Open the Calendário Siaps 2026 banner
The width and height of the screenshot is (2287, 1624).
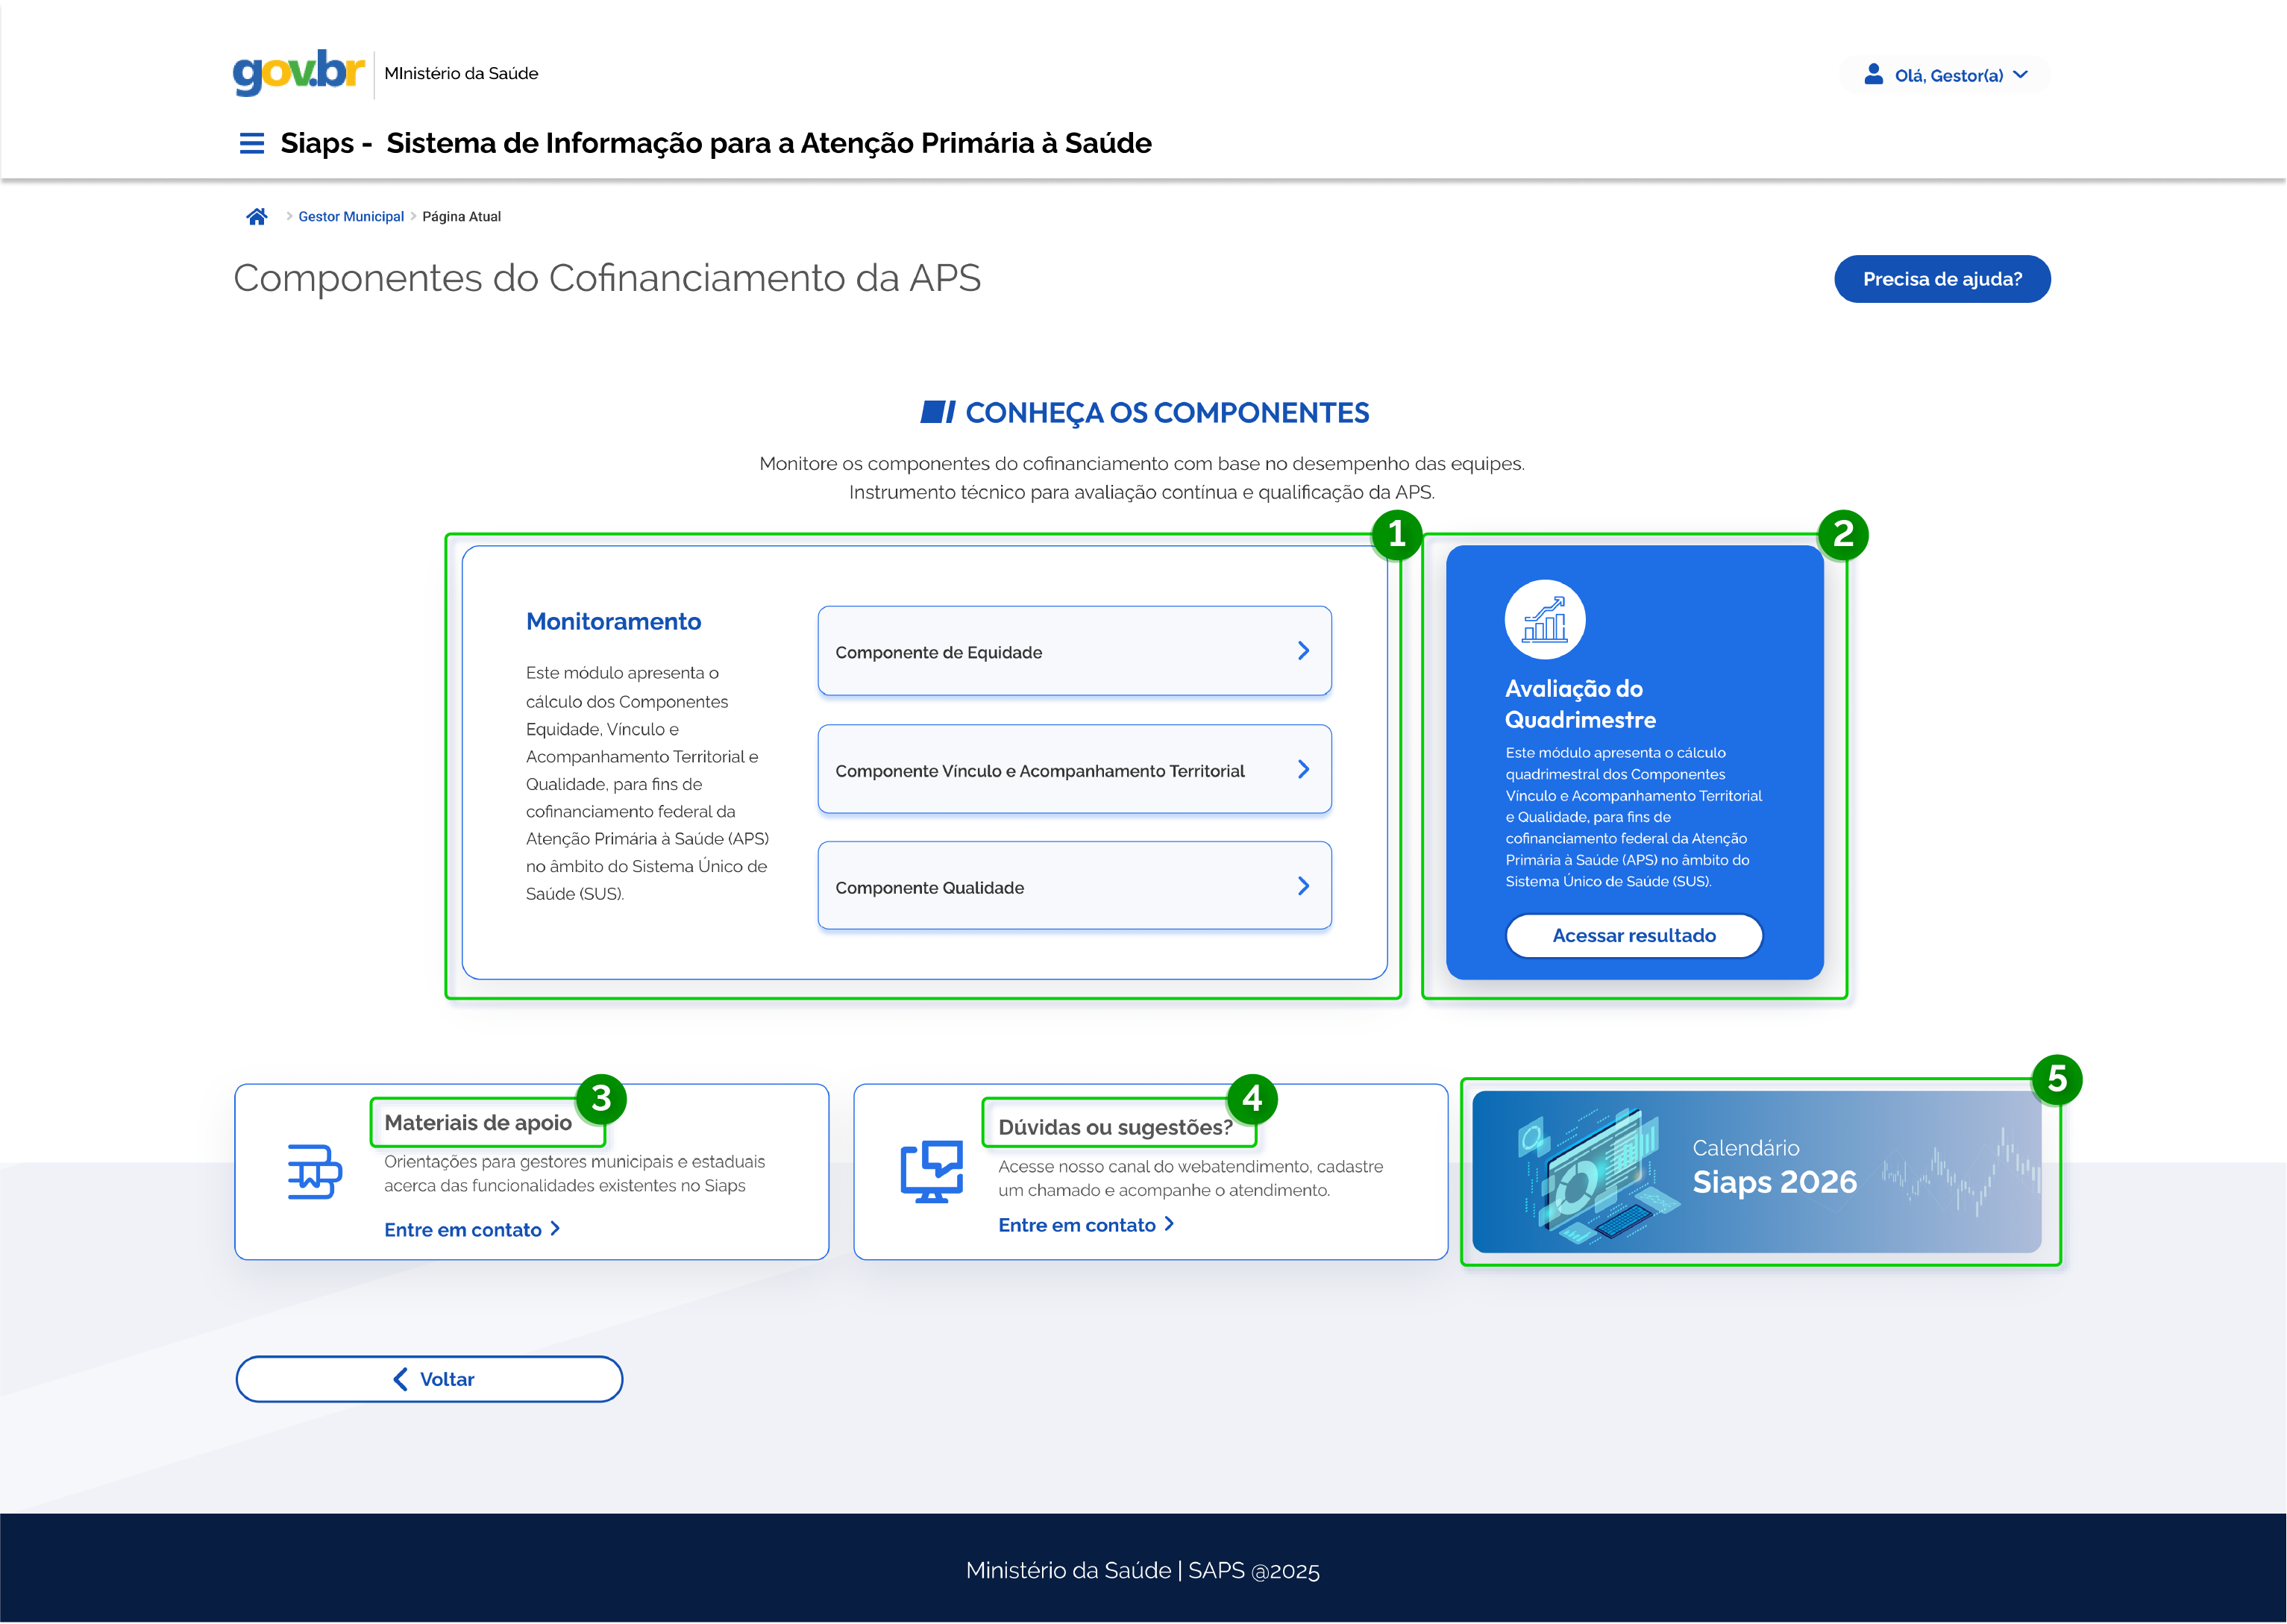(1756, 1171)
